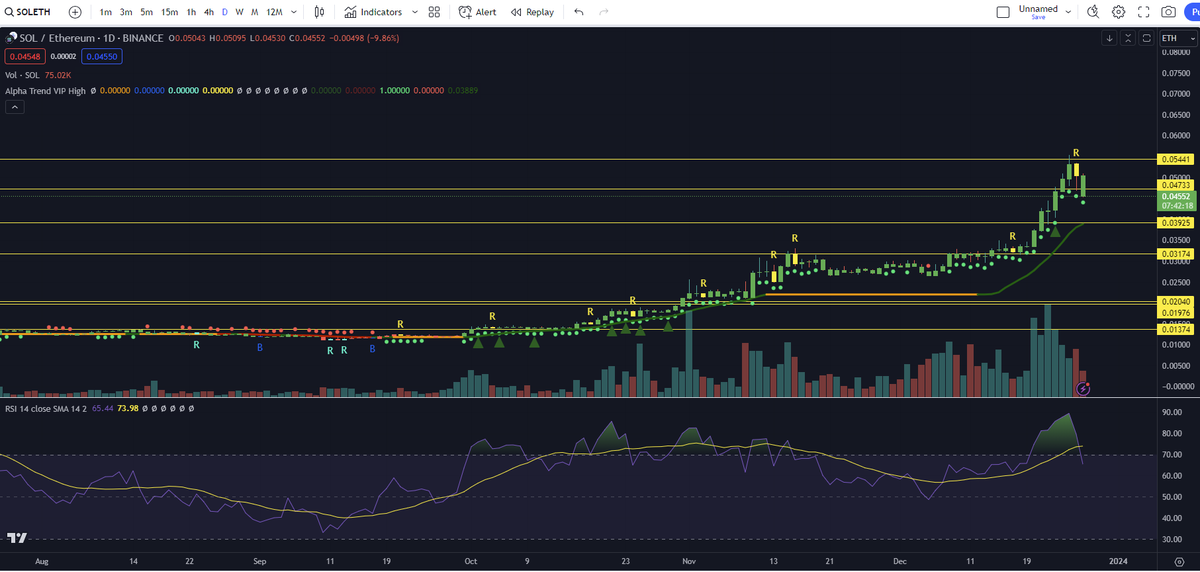Select the Vol · SOL indicator legend
Image resolution: width=1200 pixels, height=572 pixels.
pyautogui.click(x=22, y=74)
